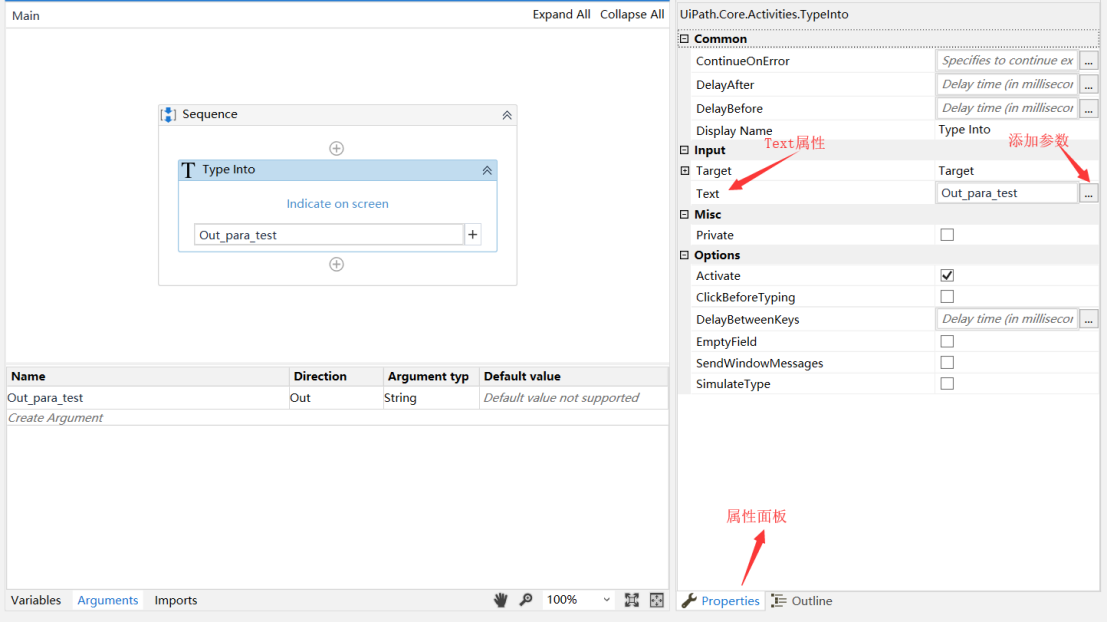Screen dimensions: 1108x622
Task: Click the Type Into T icon
Action: coord(188,170)
